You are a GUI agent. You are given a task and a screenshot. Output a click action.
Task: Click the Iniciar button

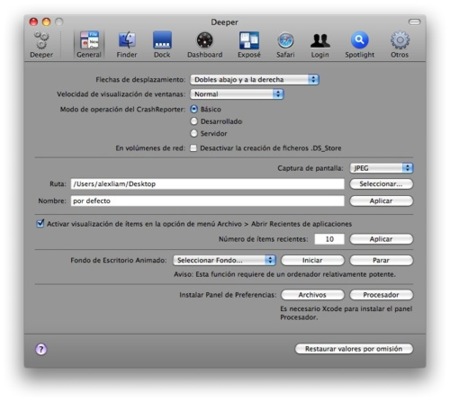pyautogui.click(x=312, y=260)
